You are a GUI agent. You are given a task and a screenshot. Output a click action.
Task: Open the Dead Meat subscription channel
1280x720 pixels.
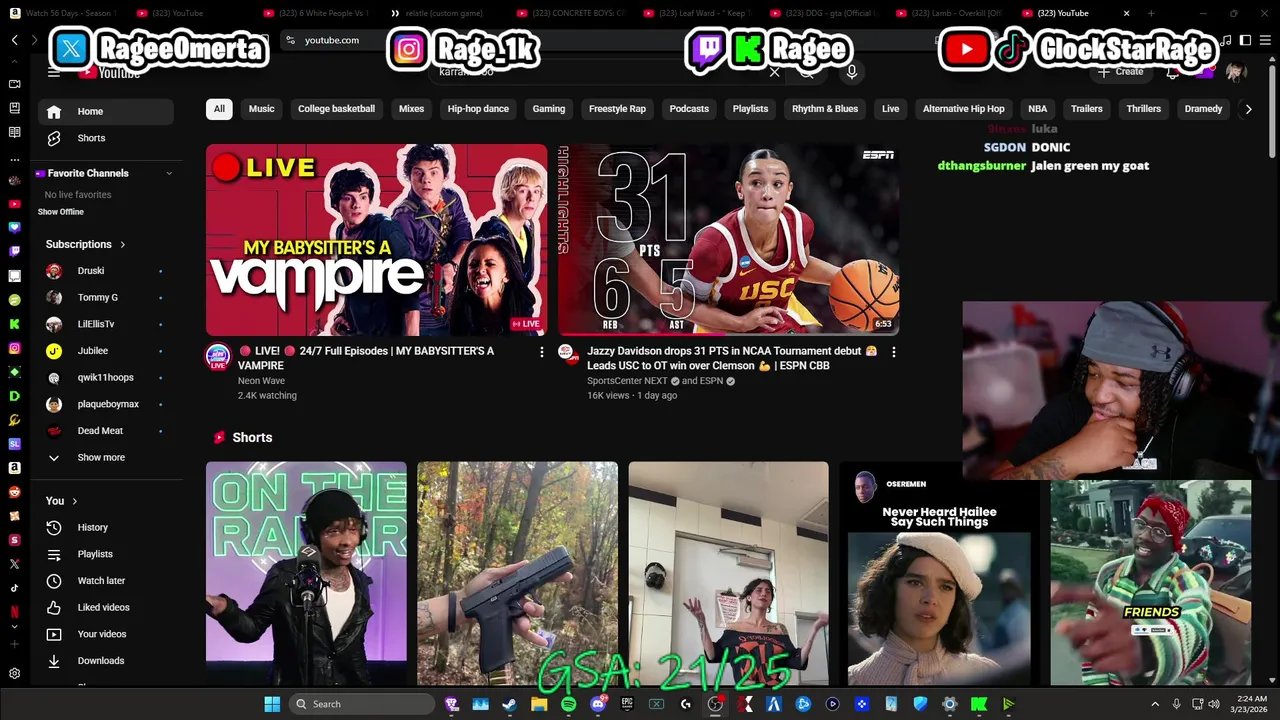point(105,431)
